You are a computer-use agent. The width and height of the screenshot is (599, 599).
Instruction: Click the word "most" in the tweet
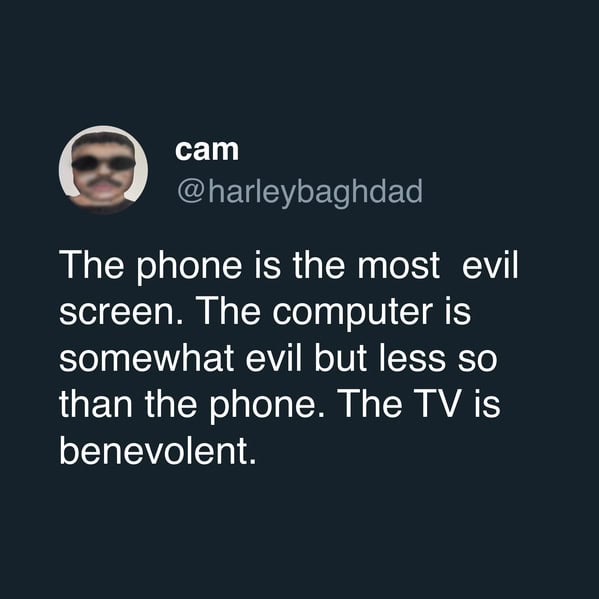[x=398, y=266]
